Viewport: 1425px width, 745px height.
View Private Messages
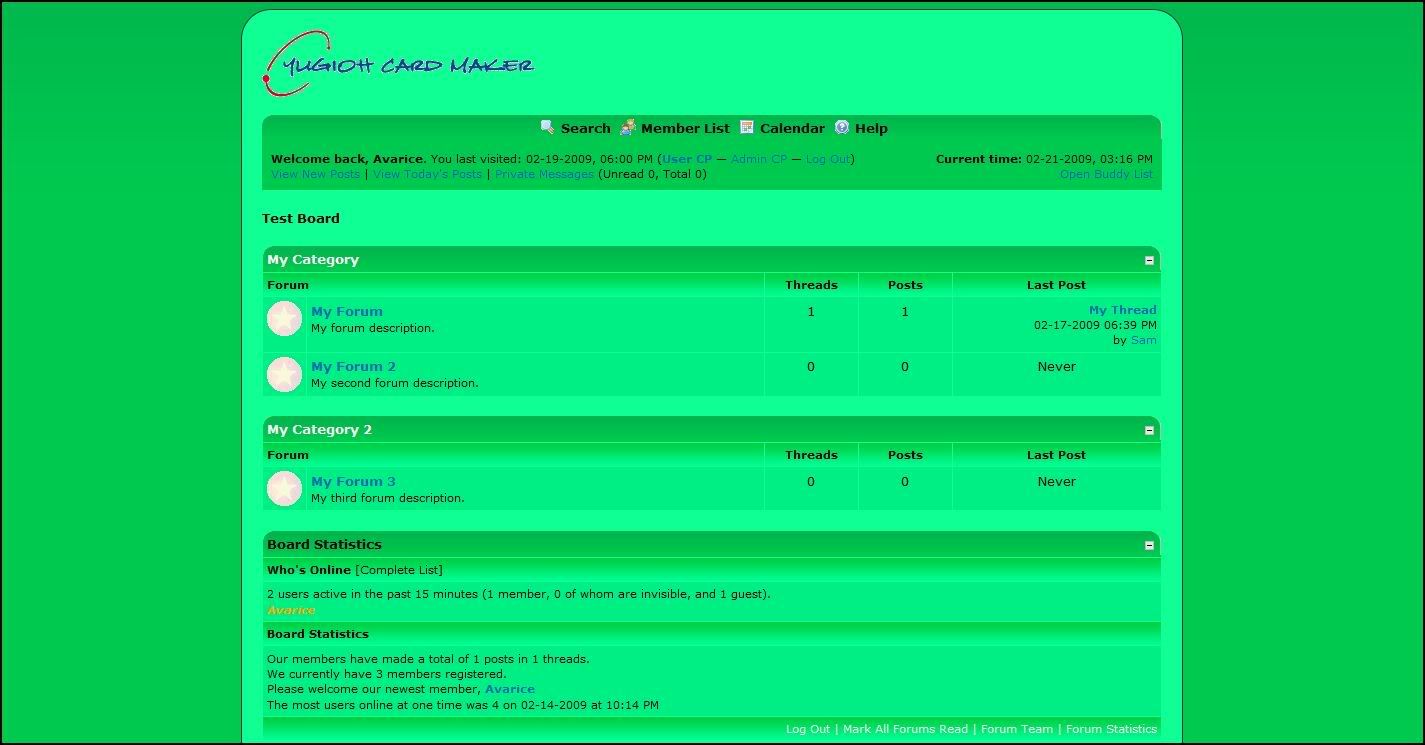pyautogui.click(x=544, y=174)
